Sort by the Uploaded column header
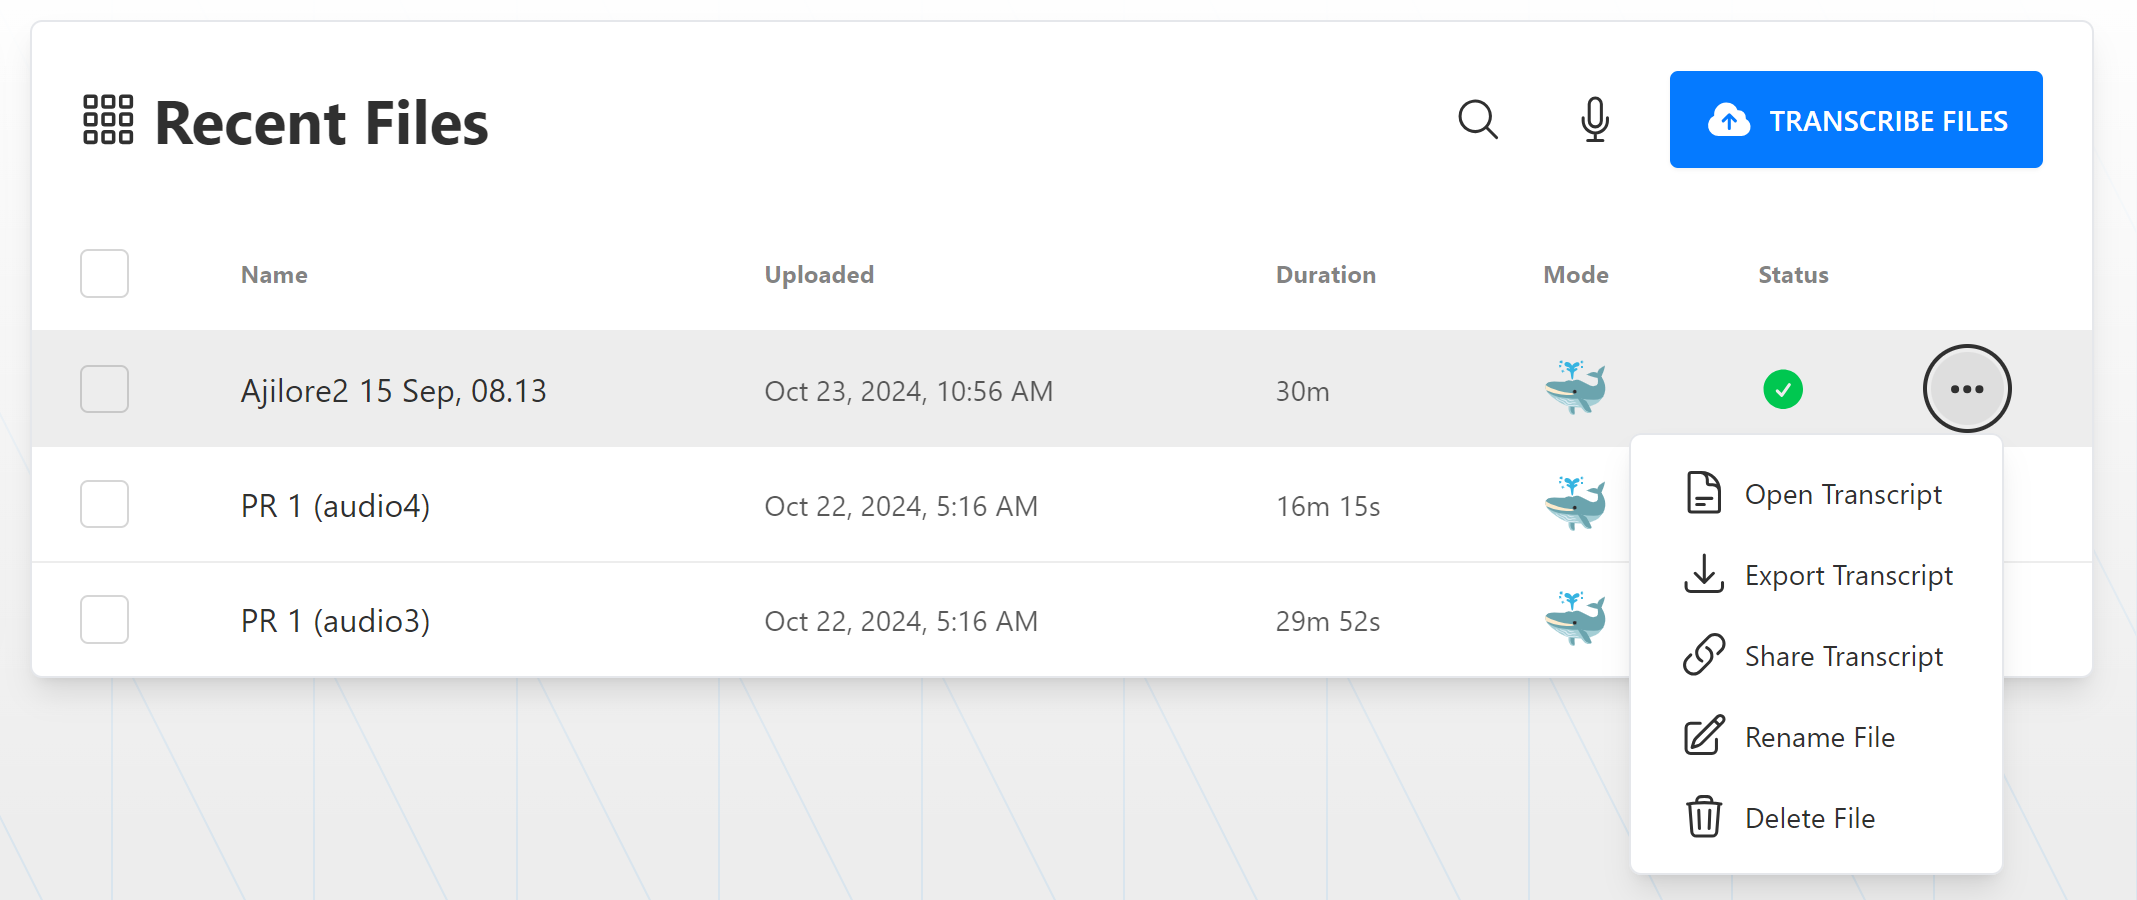The image size is (2137, 900). click(819, 275)
